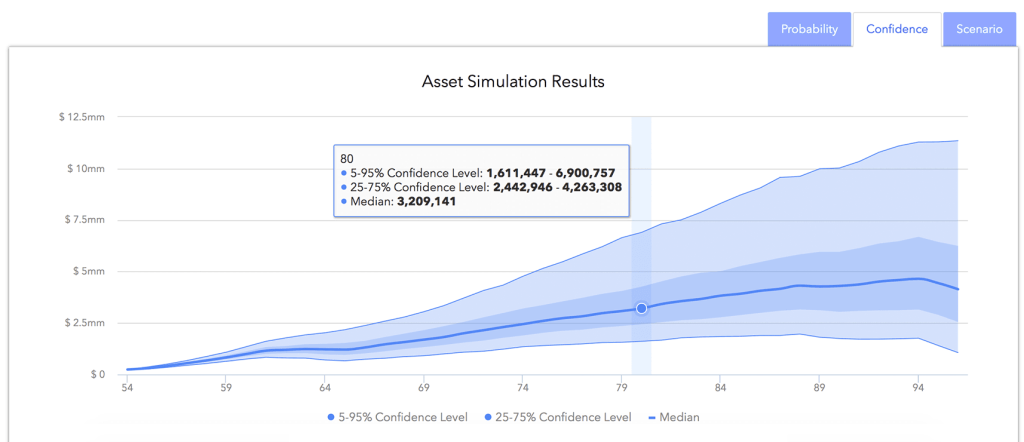Switch to the Probability tab
Screen dimensions: 1024x442
click(809, 29)
